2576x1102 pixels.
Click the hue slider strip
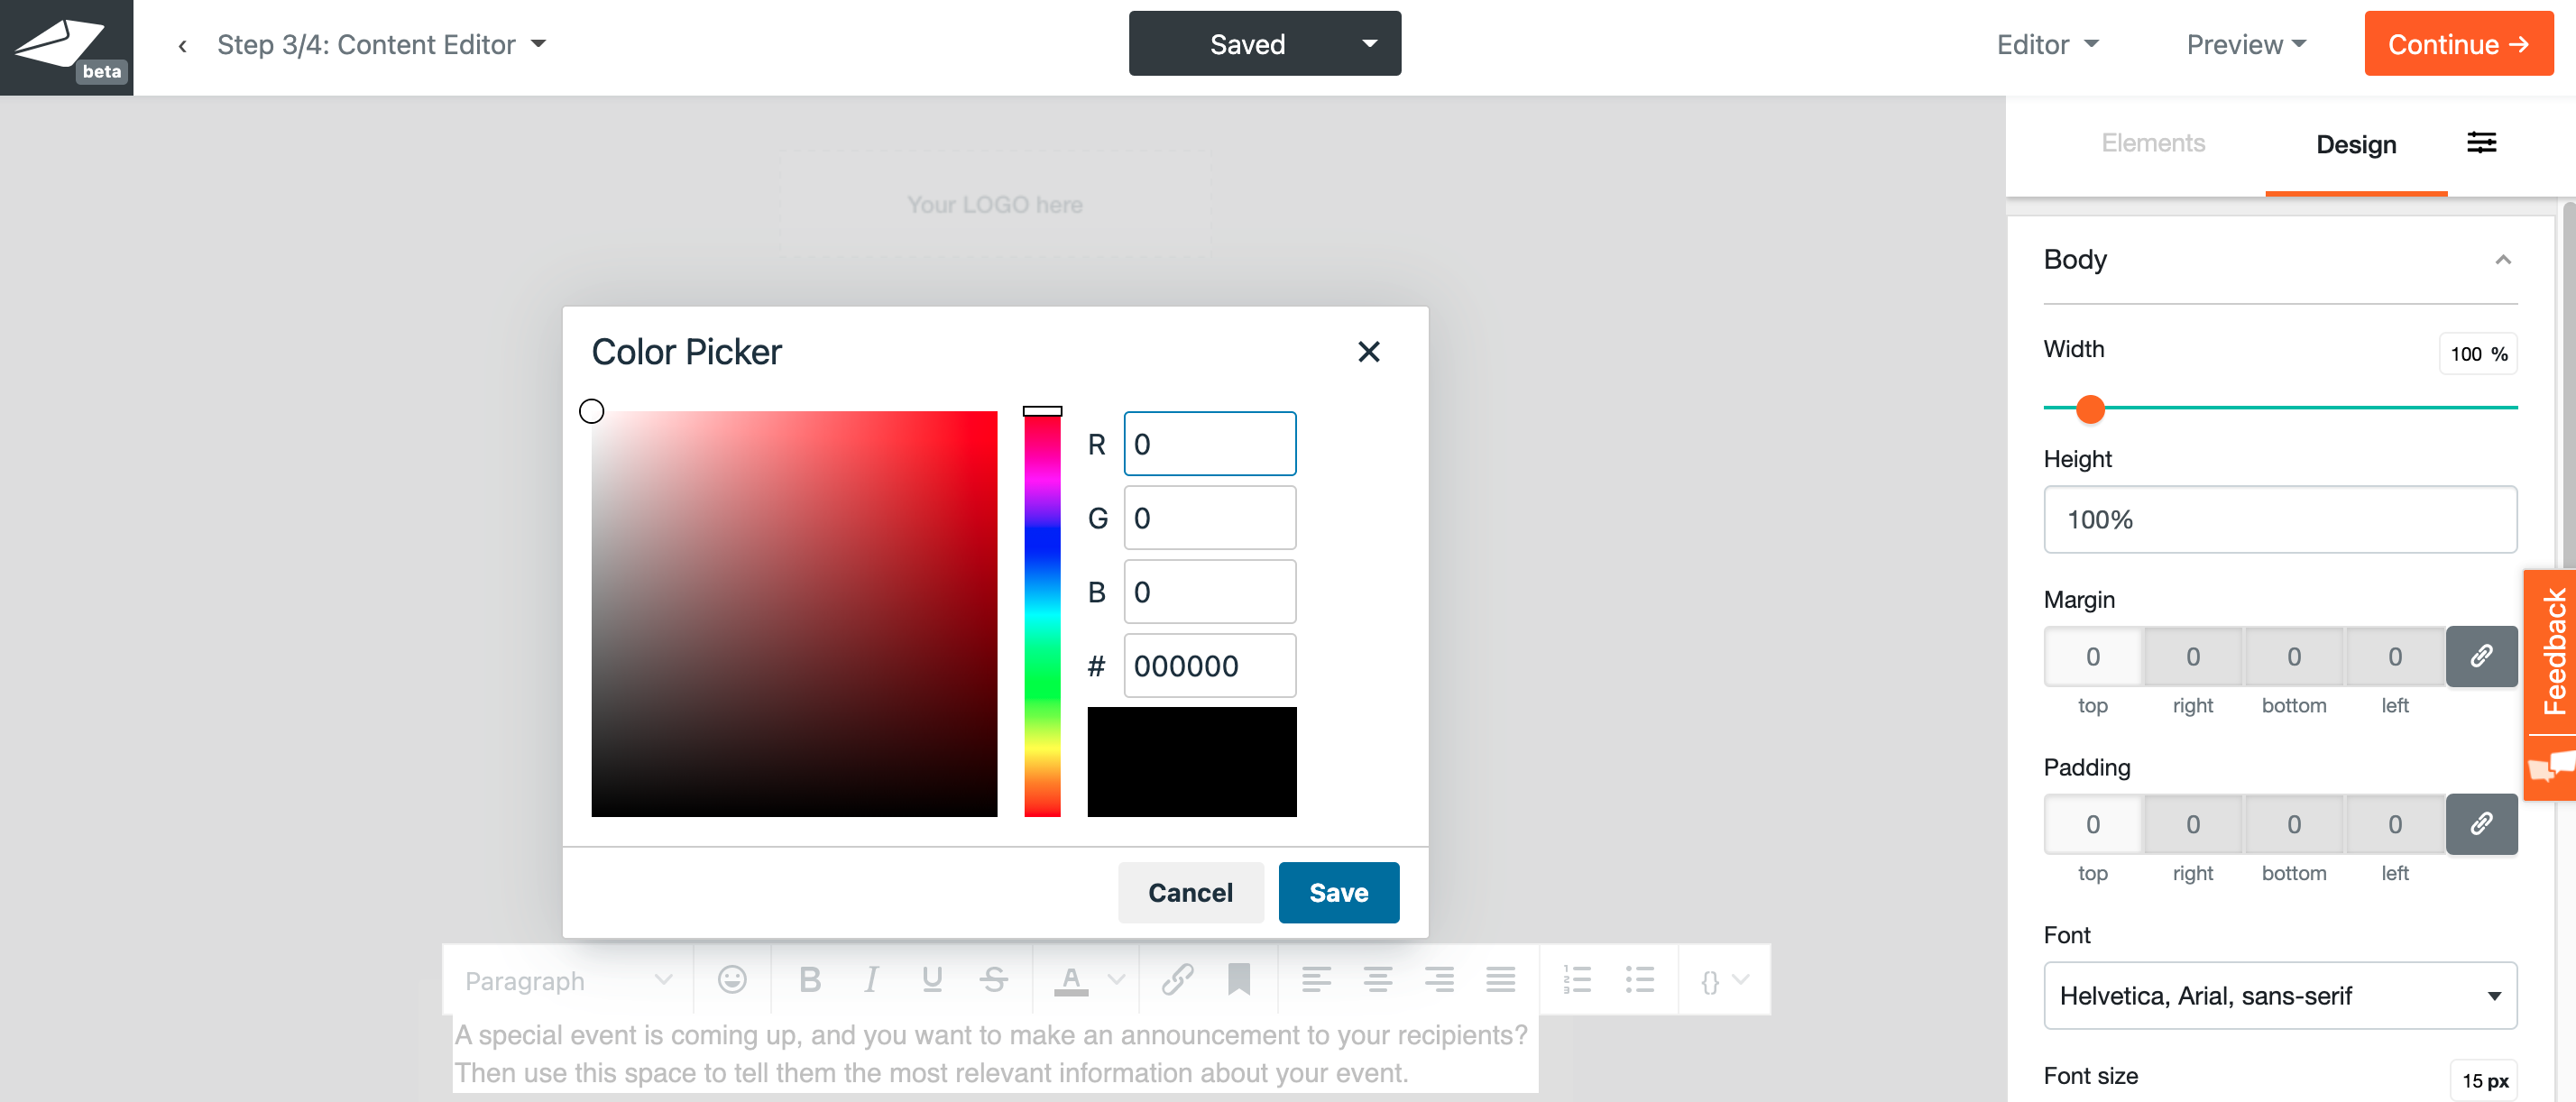1042,614
